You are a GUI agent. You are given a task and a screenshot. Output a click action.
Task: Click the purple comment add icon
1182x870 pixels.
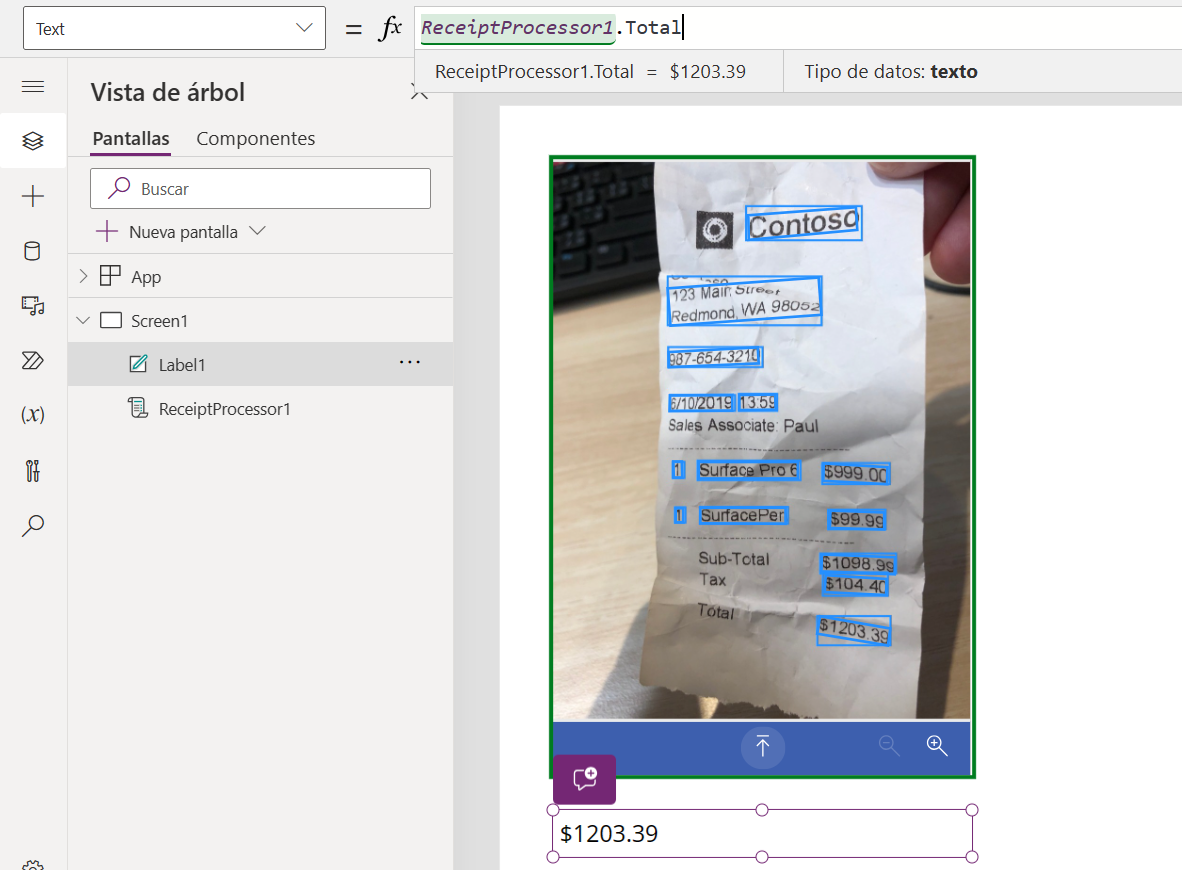[584, 779]
